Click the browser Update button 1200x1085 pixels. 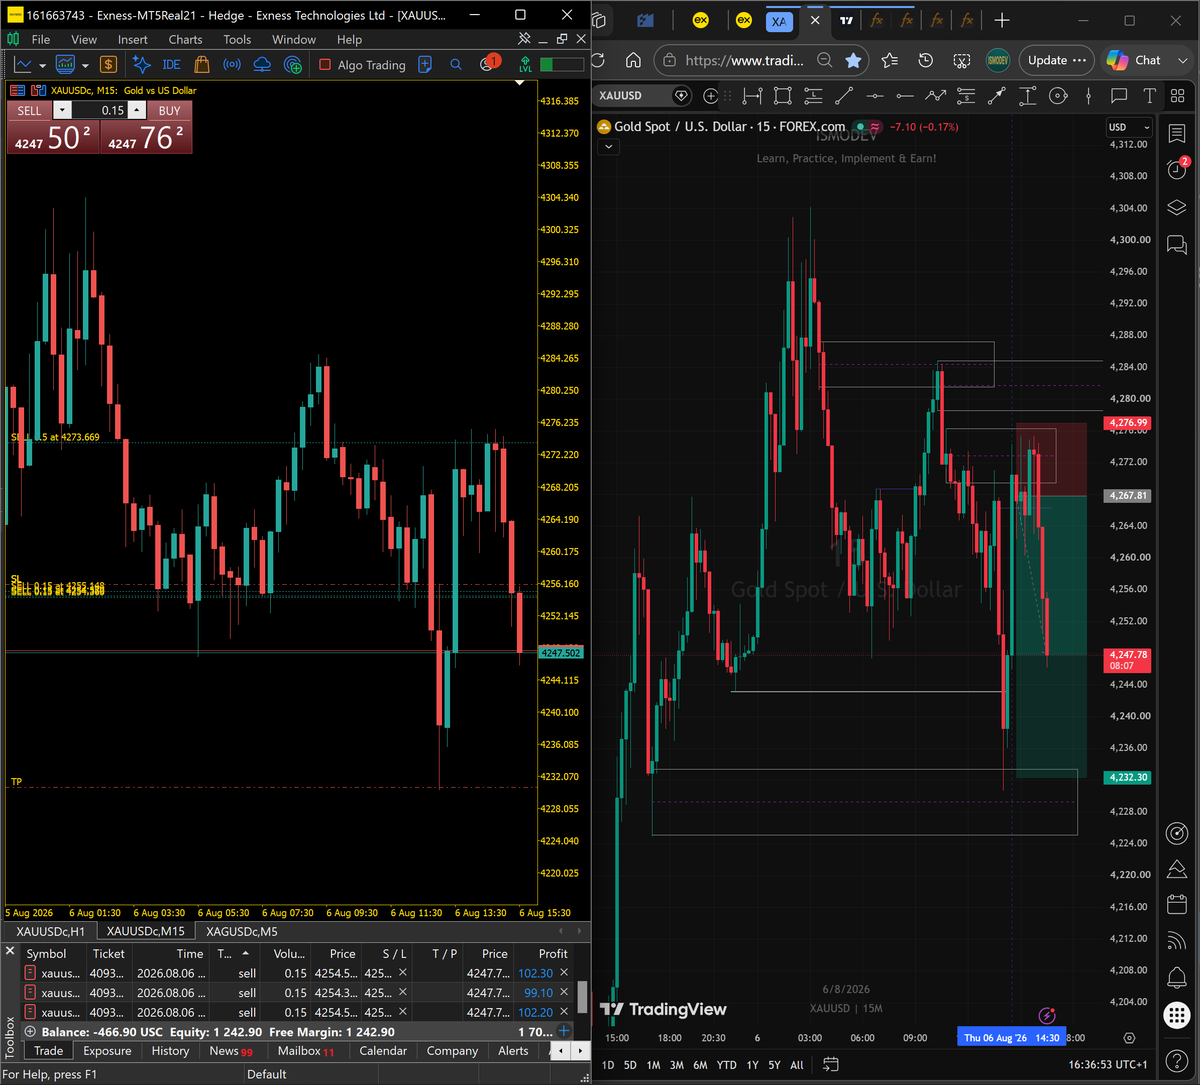(1056, 60)
